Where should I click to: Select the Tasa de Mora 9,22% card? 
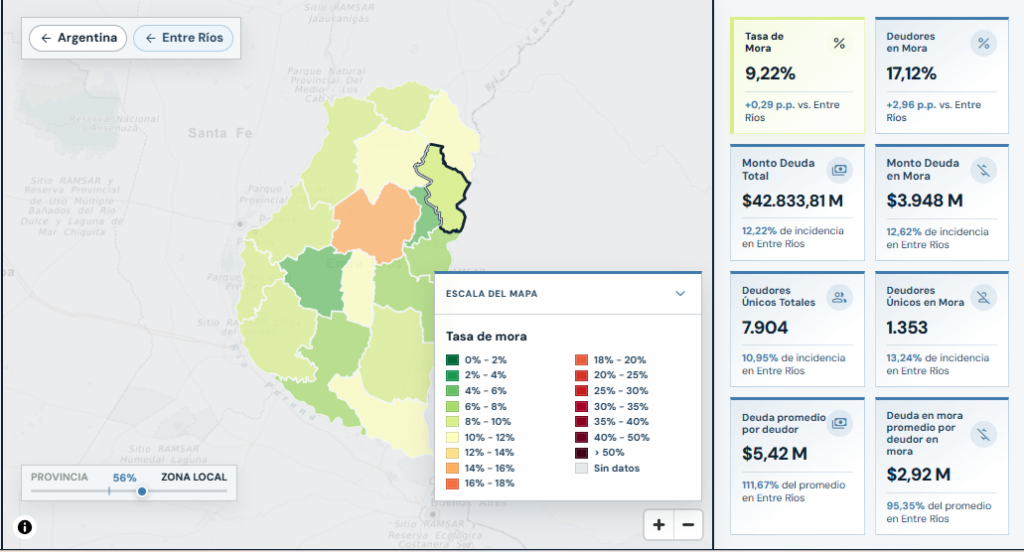tap(797, 76)
